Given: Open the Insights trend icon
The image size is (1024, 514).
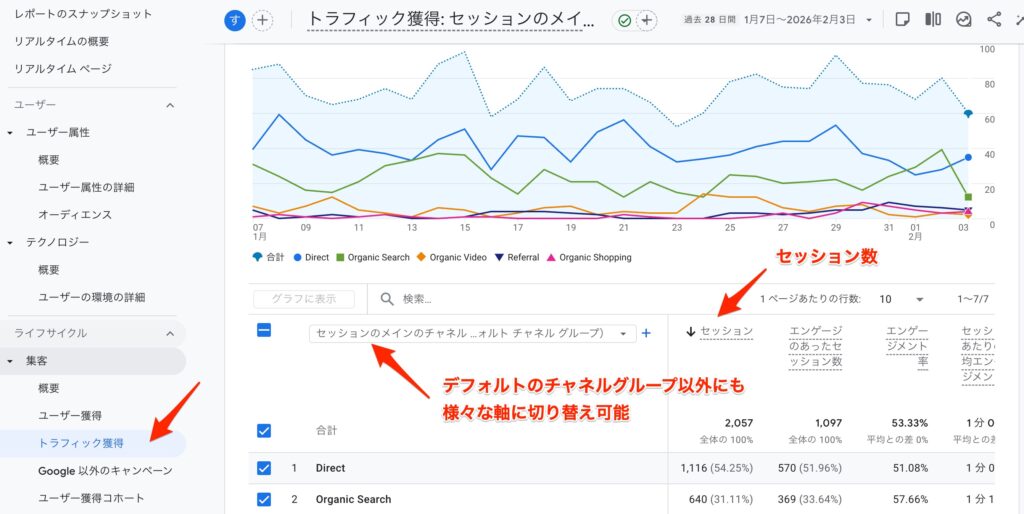Looking at the screenshot, I should (963, 20).
